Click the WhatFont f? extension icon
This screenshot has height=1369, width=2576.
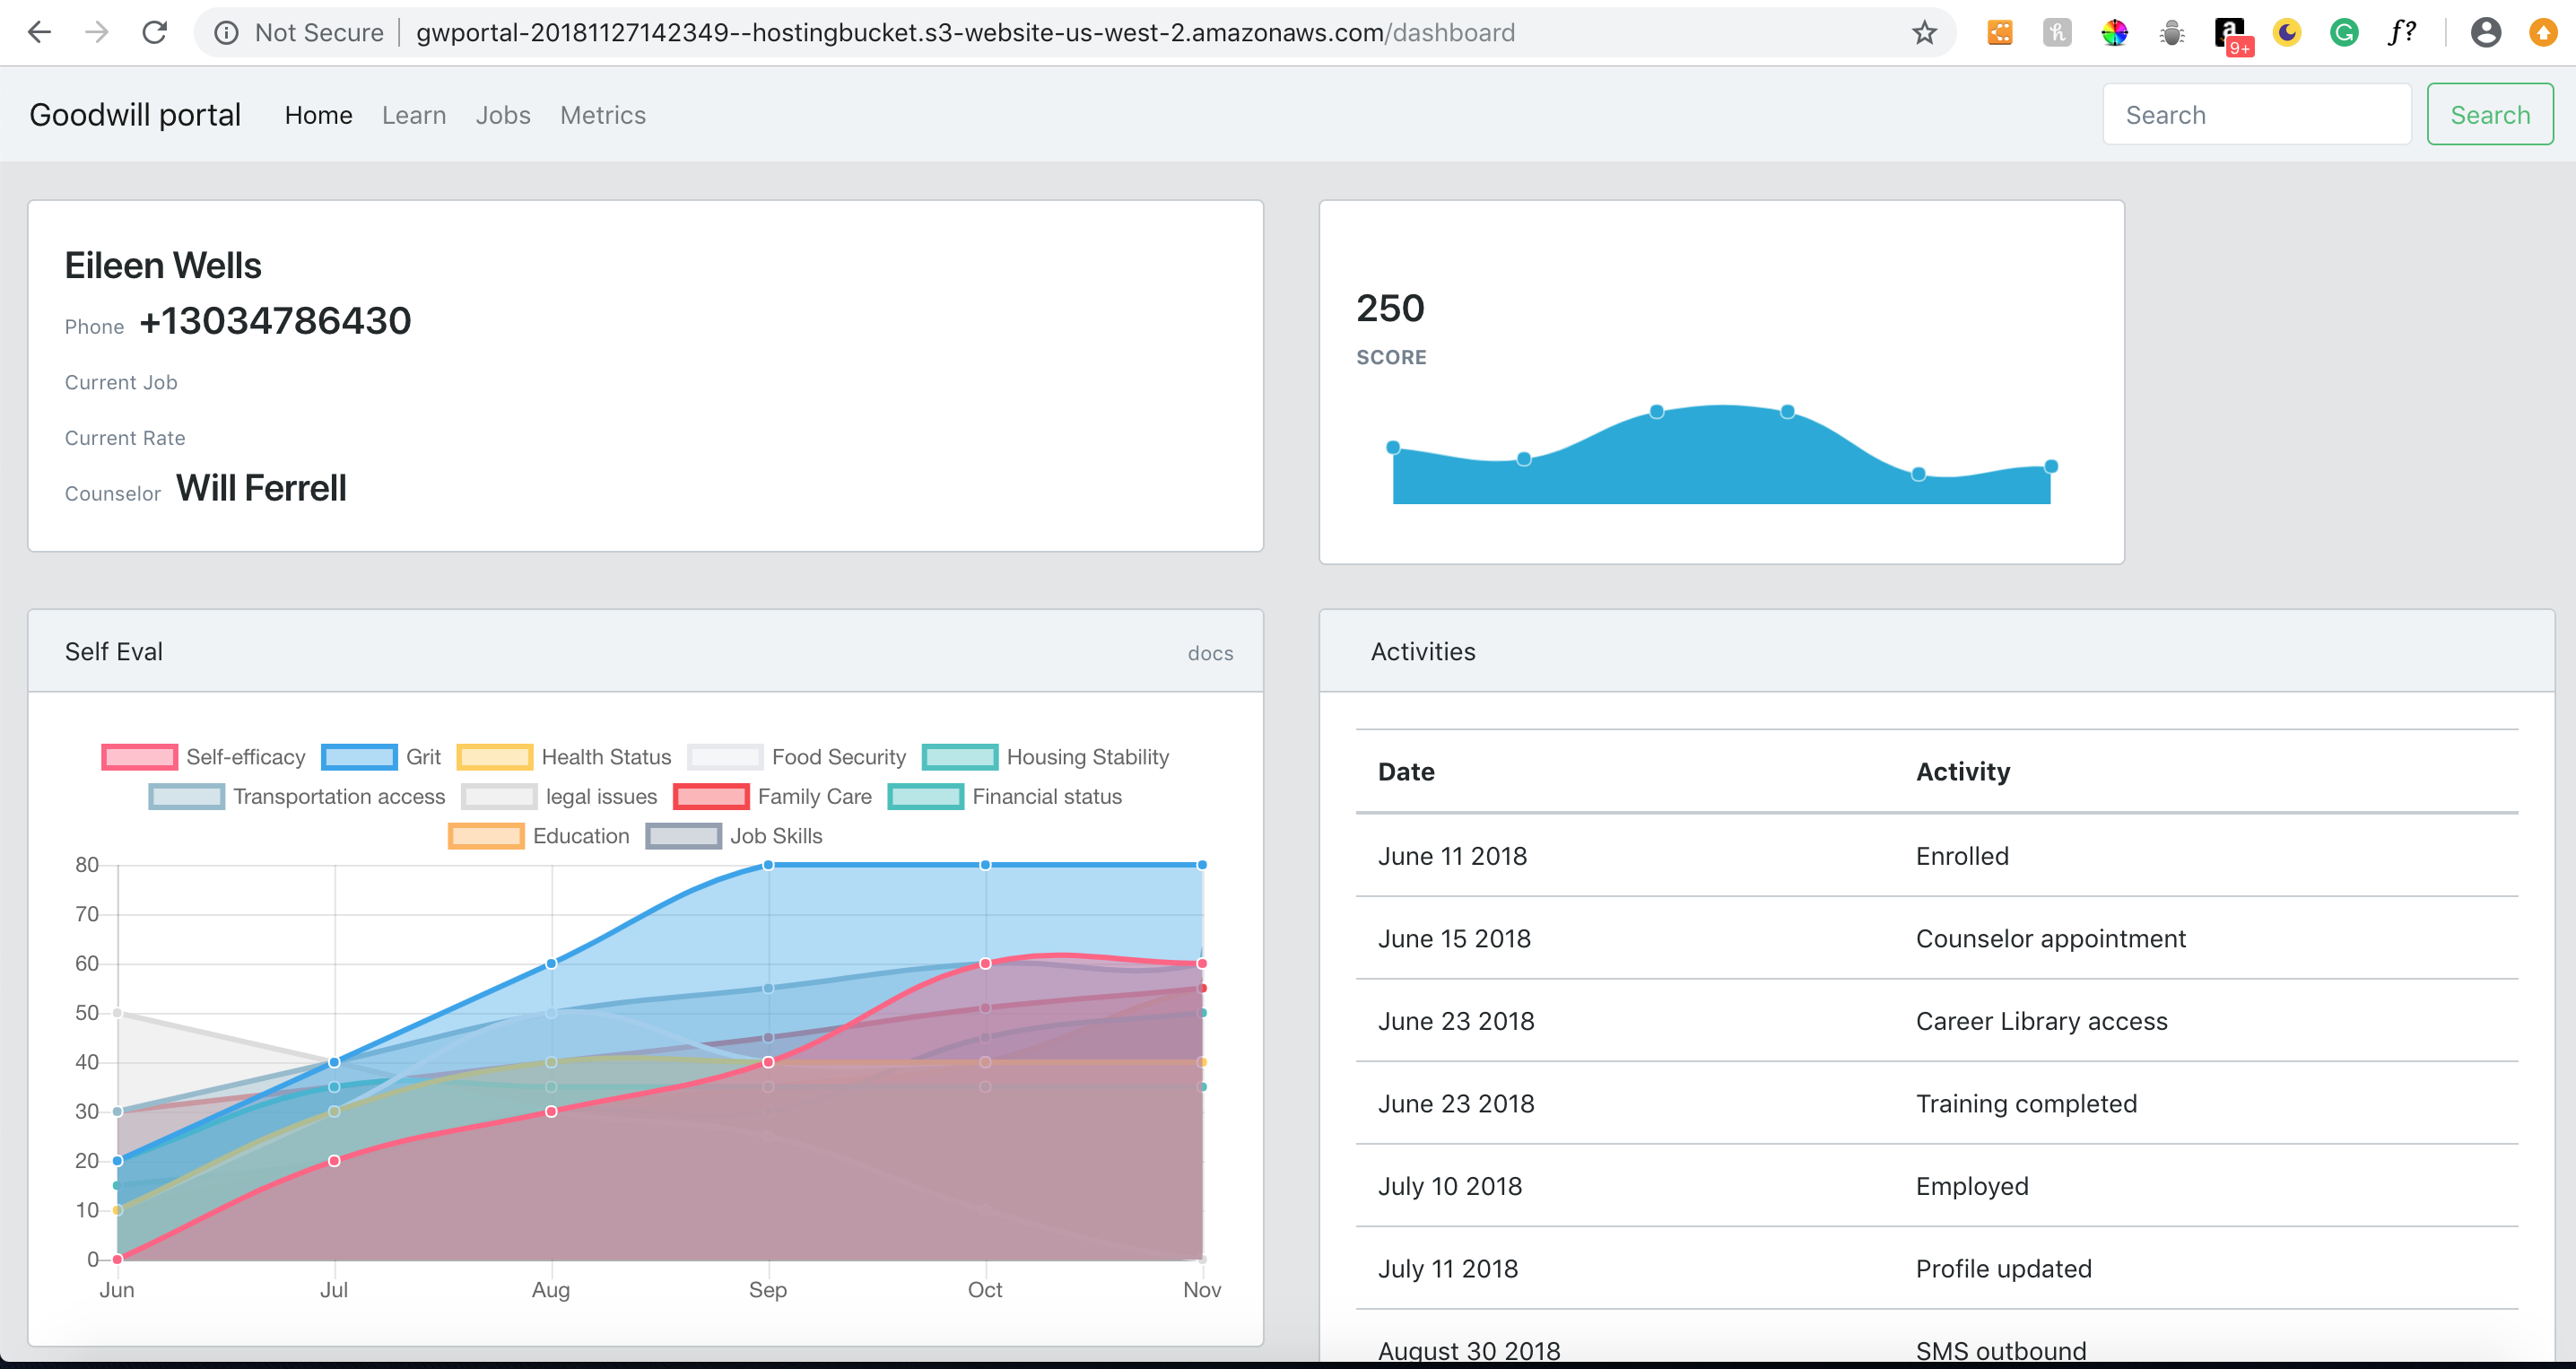(2402, 33)
